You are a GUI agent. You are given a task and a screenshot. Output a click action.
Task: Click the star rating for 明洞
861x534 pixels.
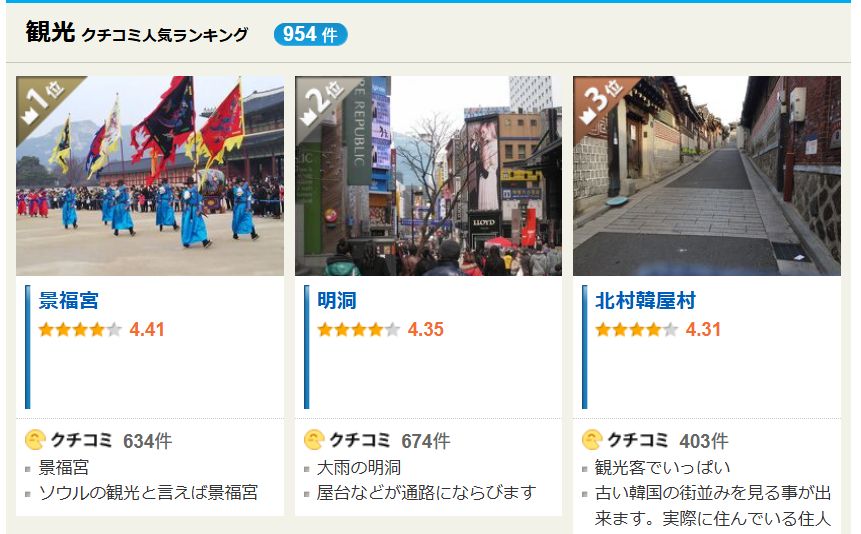pos(359,330)
